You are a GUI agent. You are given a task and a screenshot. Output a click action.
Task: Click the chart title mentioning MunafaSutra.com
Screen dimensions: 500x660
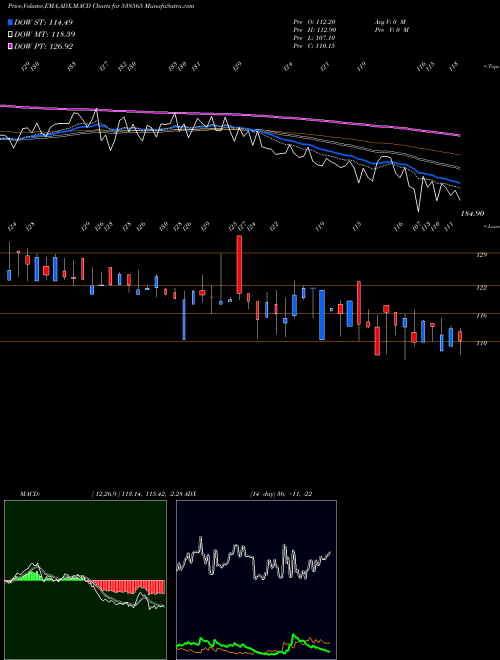pos(101,6)
